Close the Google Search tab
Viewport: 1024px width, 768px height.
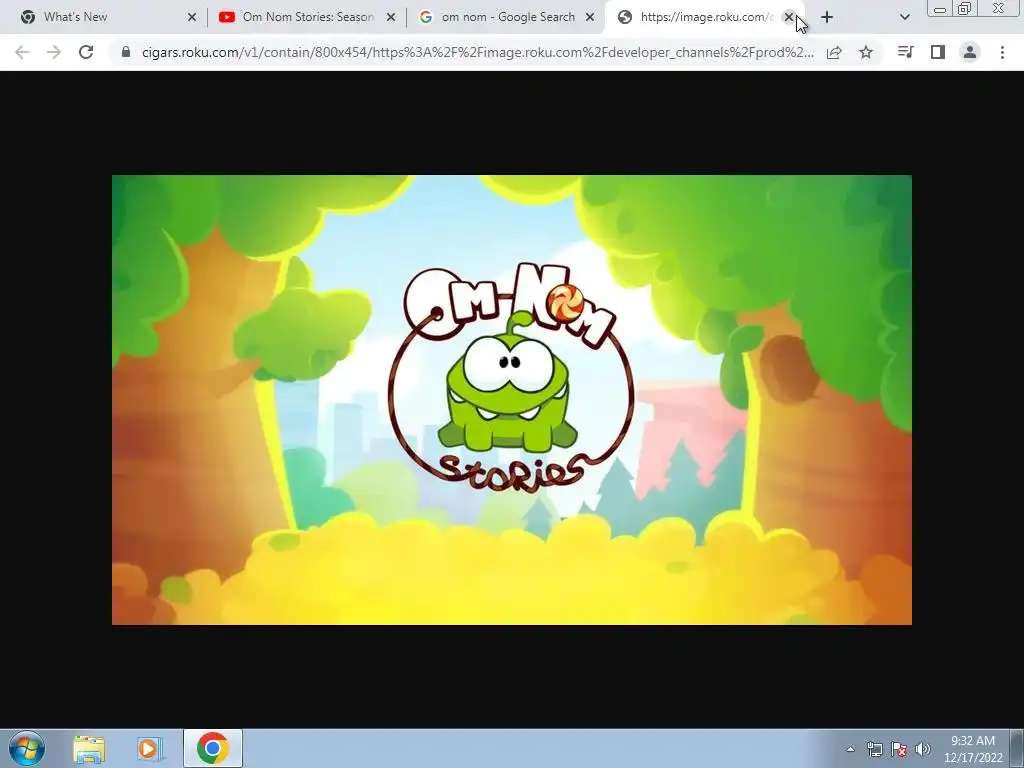click(590, 18)
